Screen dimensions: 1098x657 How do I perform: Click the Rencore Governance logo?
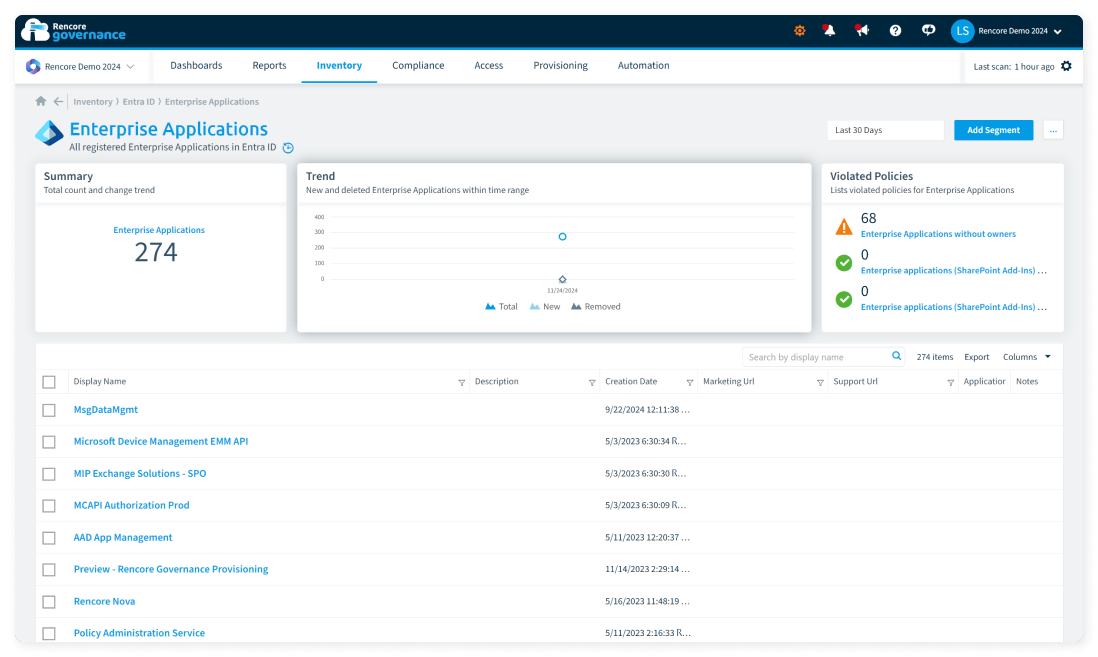coord(74,31)
